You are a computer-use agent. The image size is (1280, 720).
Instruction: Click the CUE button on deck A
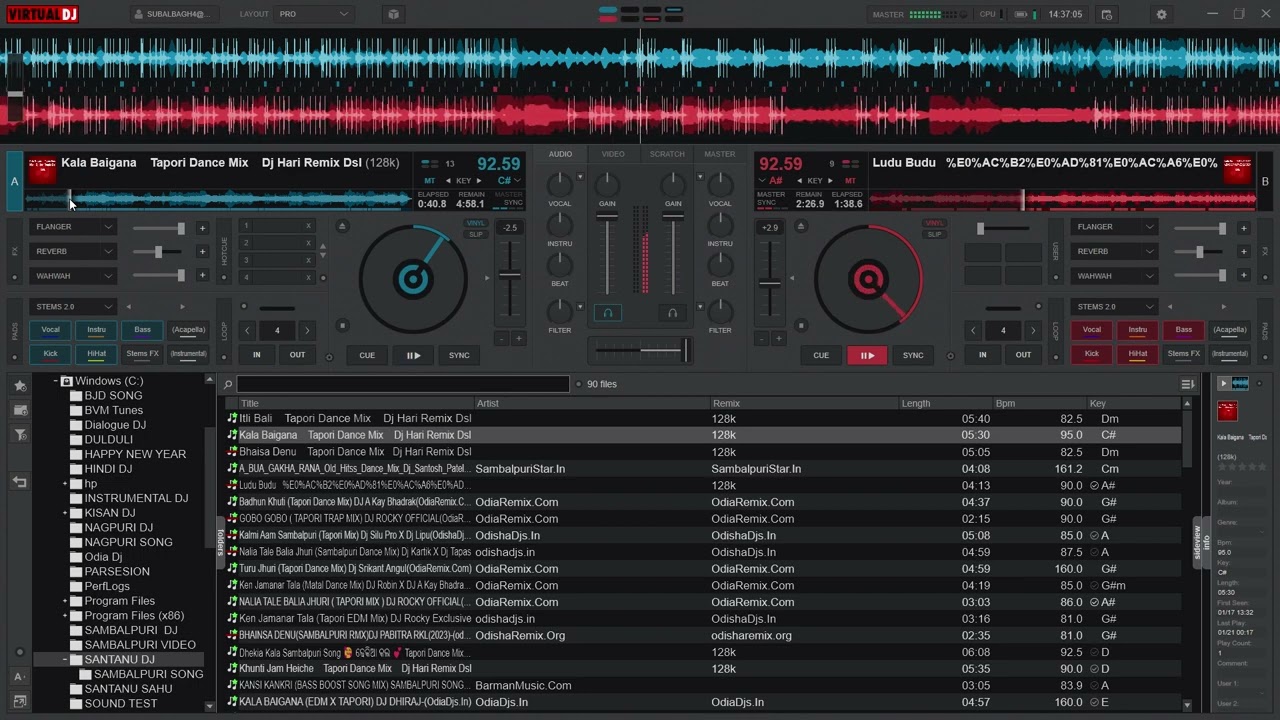pyautogui.click(x=367, y=355)
